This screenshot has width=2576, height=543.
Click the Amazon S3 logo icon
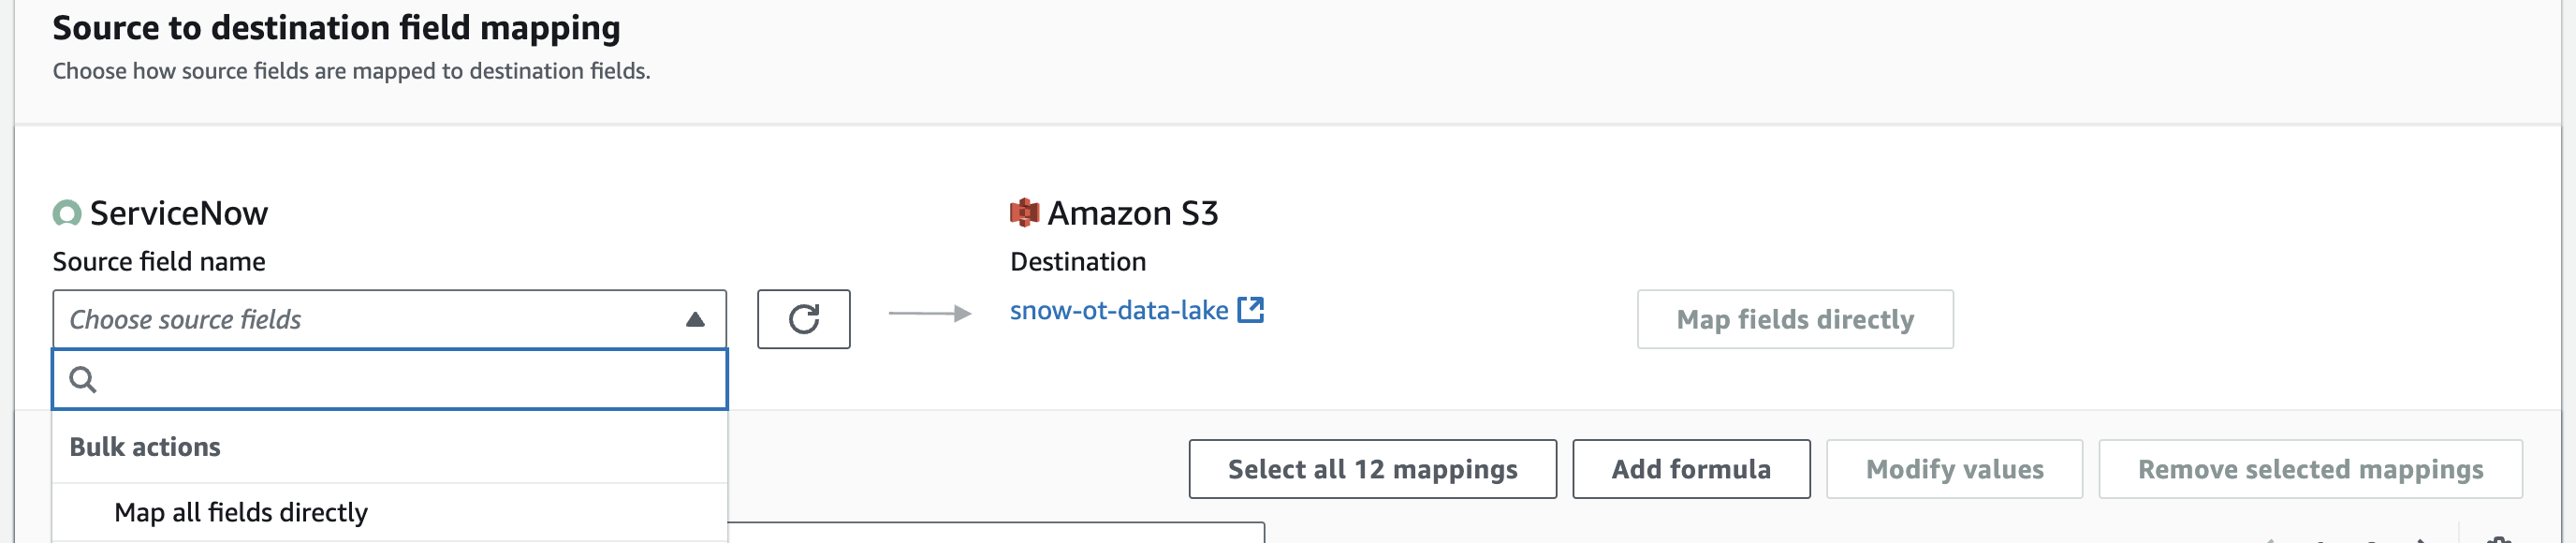point(1024,213)
